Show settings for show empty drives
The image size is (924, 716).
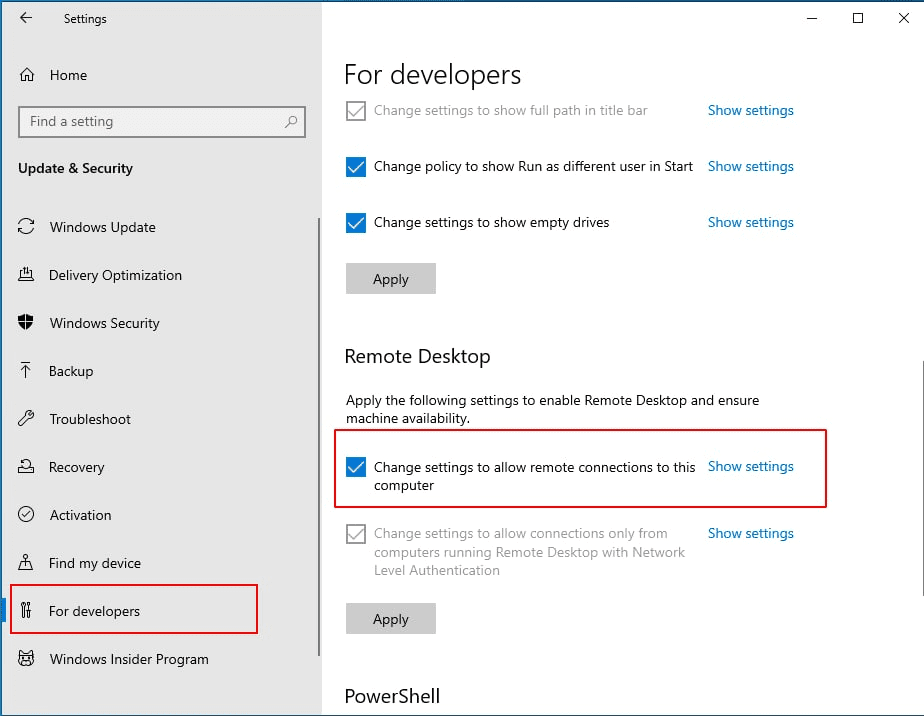[x=750, y=222]
